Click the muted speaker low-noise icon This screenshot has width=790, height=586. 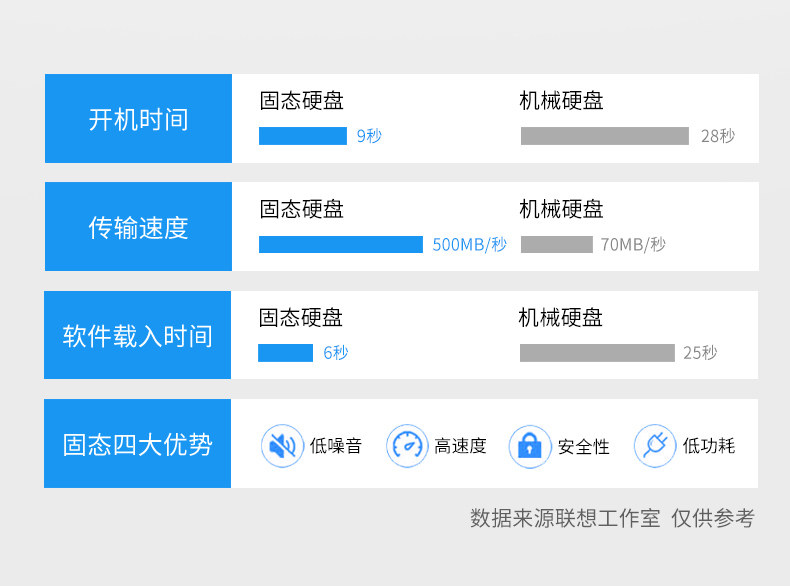(282, 446)
